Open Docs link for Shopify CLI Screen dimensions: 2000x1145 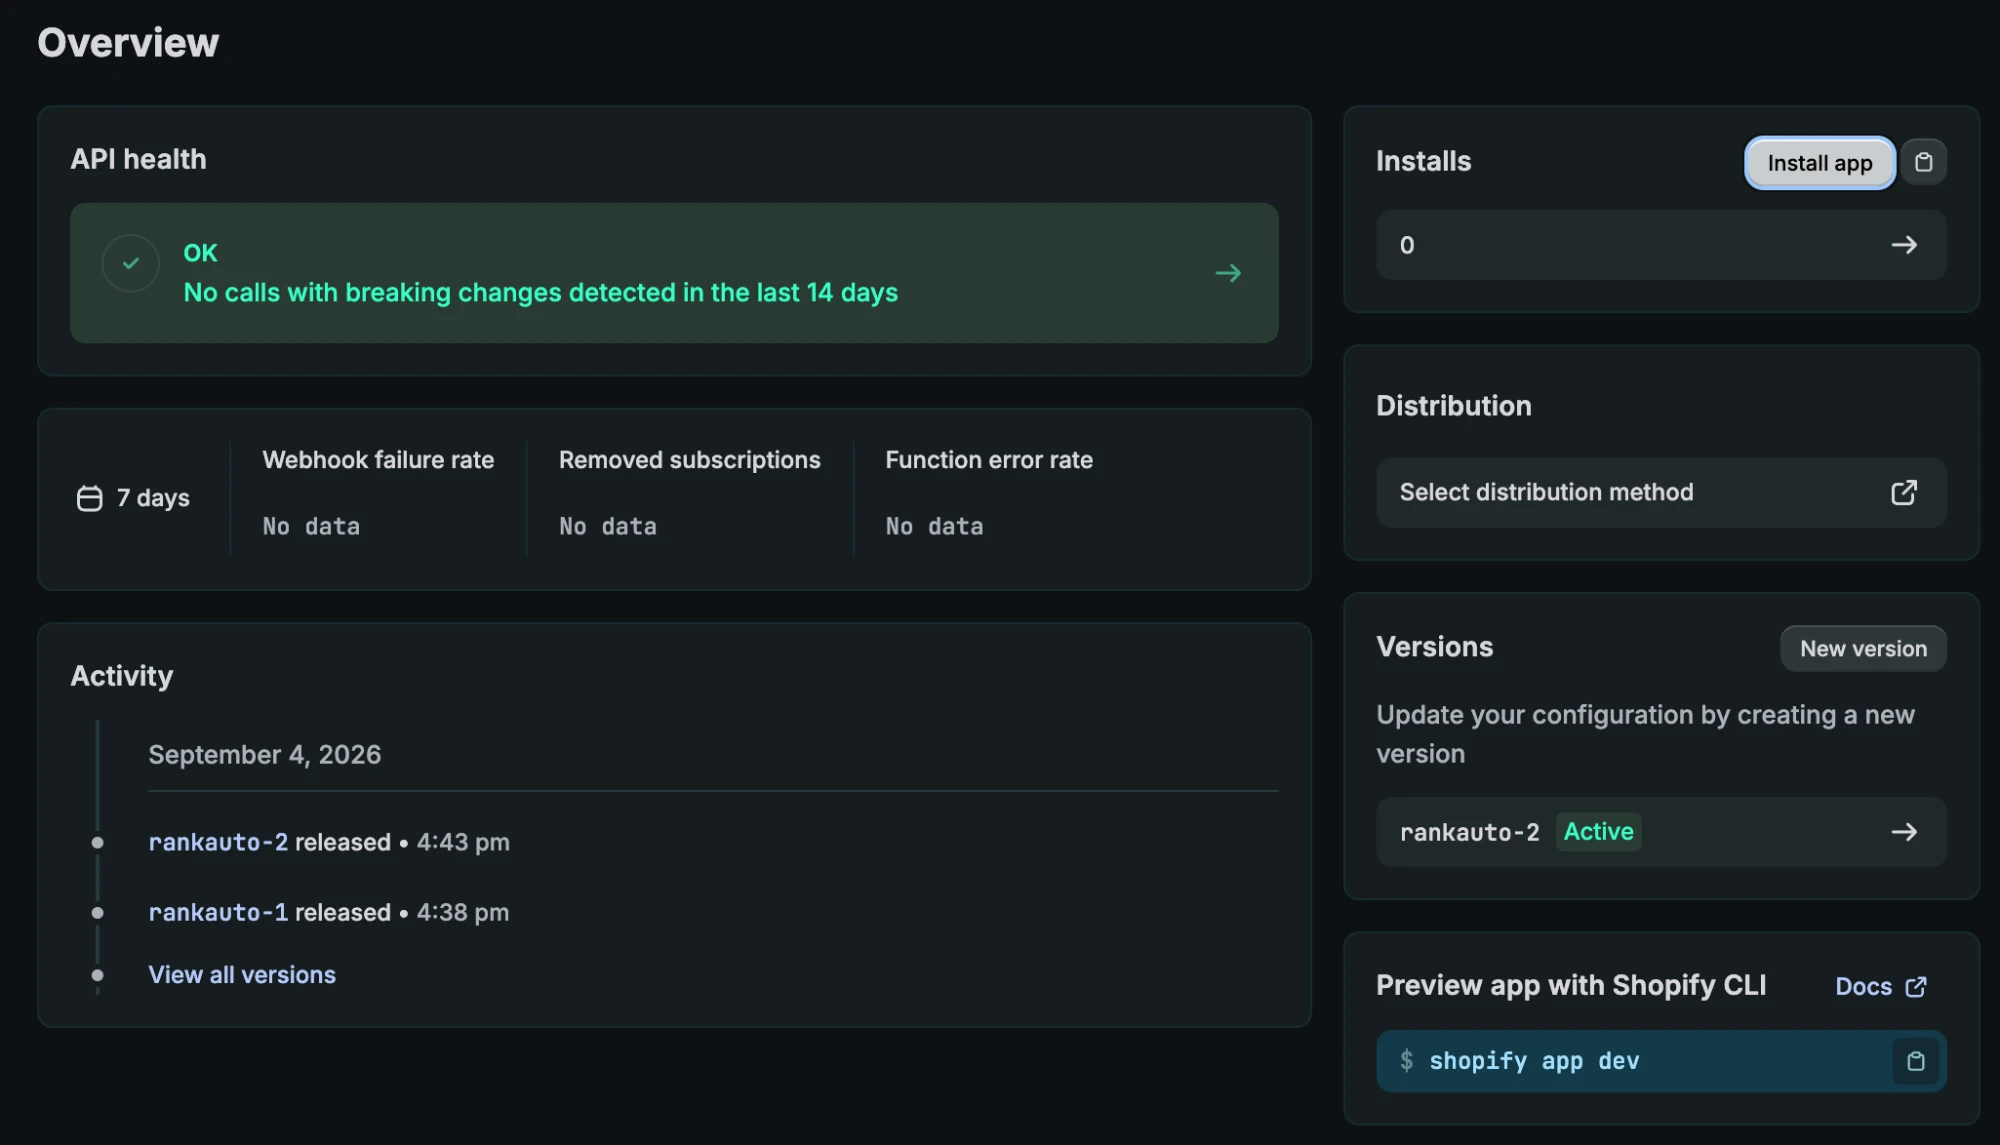coord(1880,987)
